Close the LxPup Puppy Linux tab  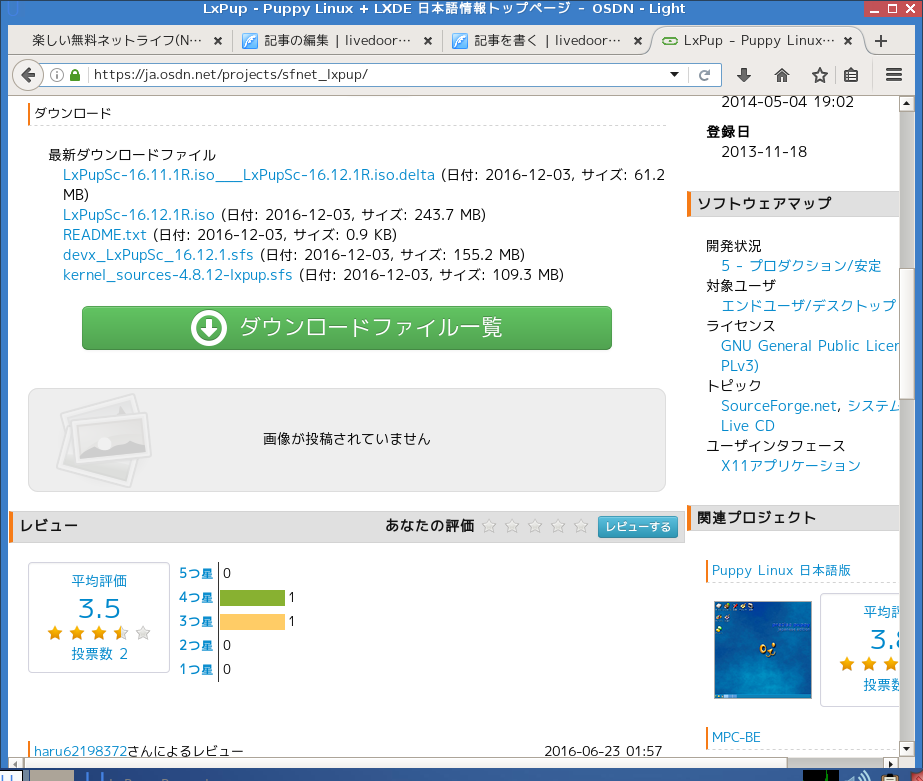[x=848, y=41]
